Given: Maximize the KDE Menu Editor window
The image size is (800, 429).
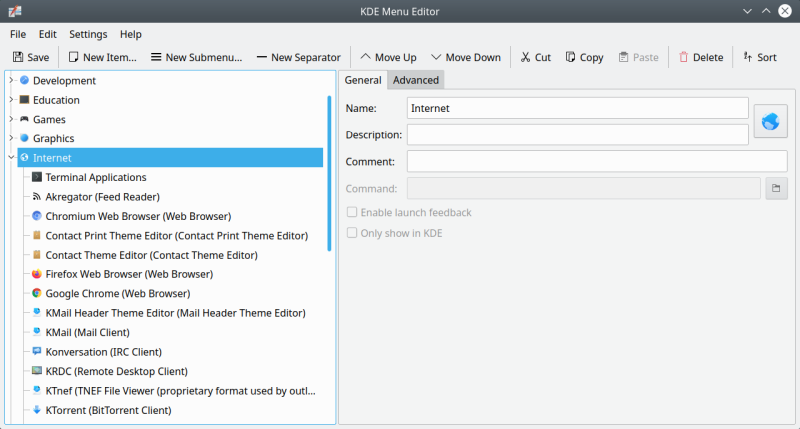Looking at the screenshot, I should coord(766,11).
